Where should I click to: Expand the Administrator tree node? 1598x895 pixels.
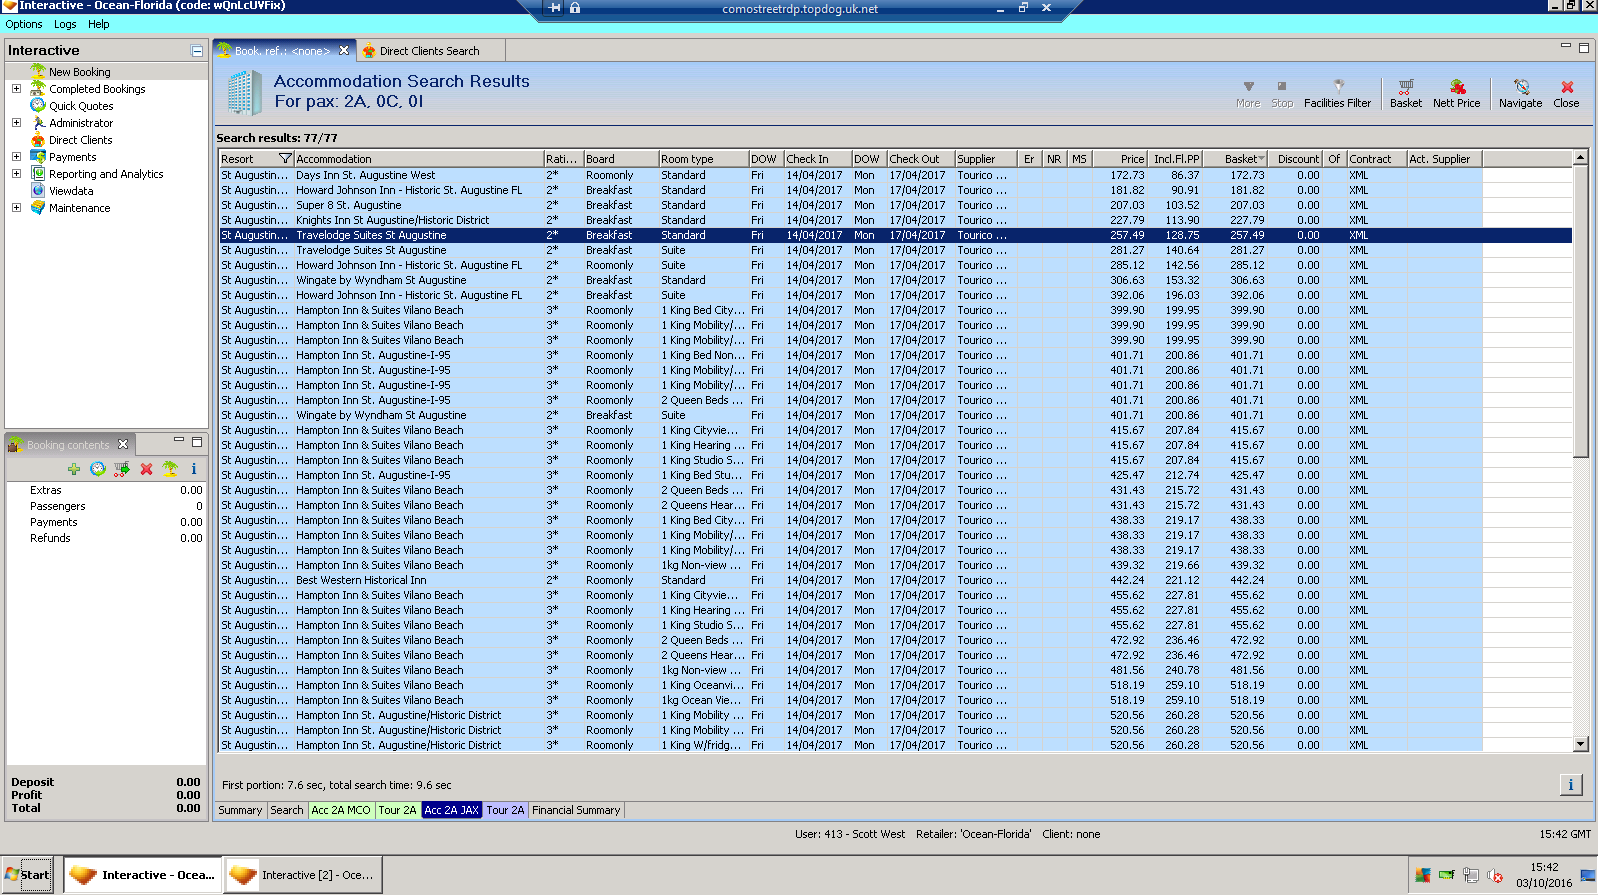(x=16, y=122)
